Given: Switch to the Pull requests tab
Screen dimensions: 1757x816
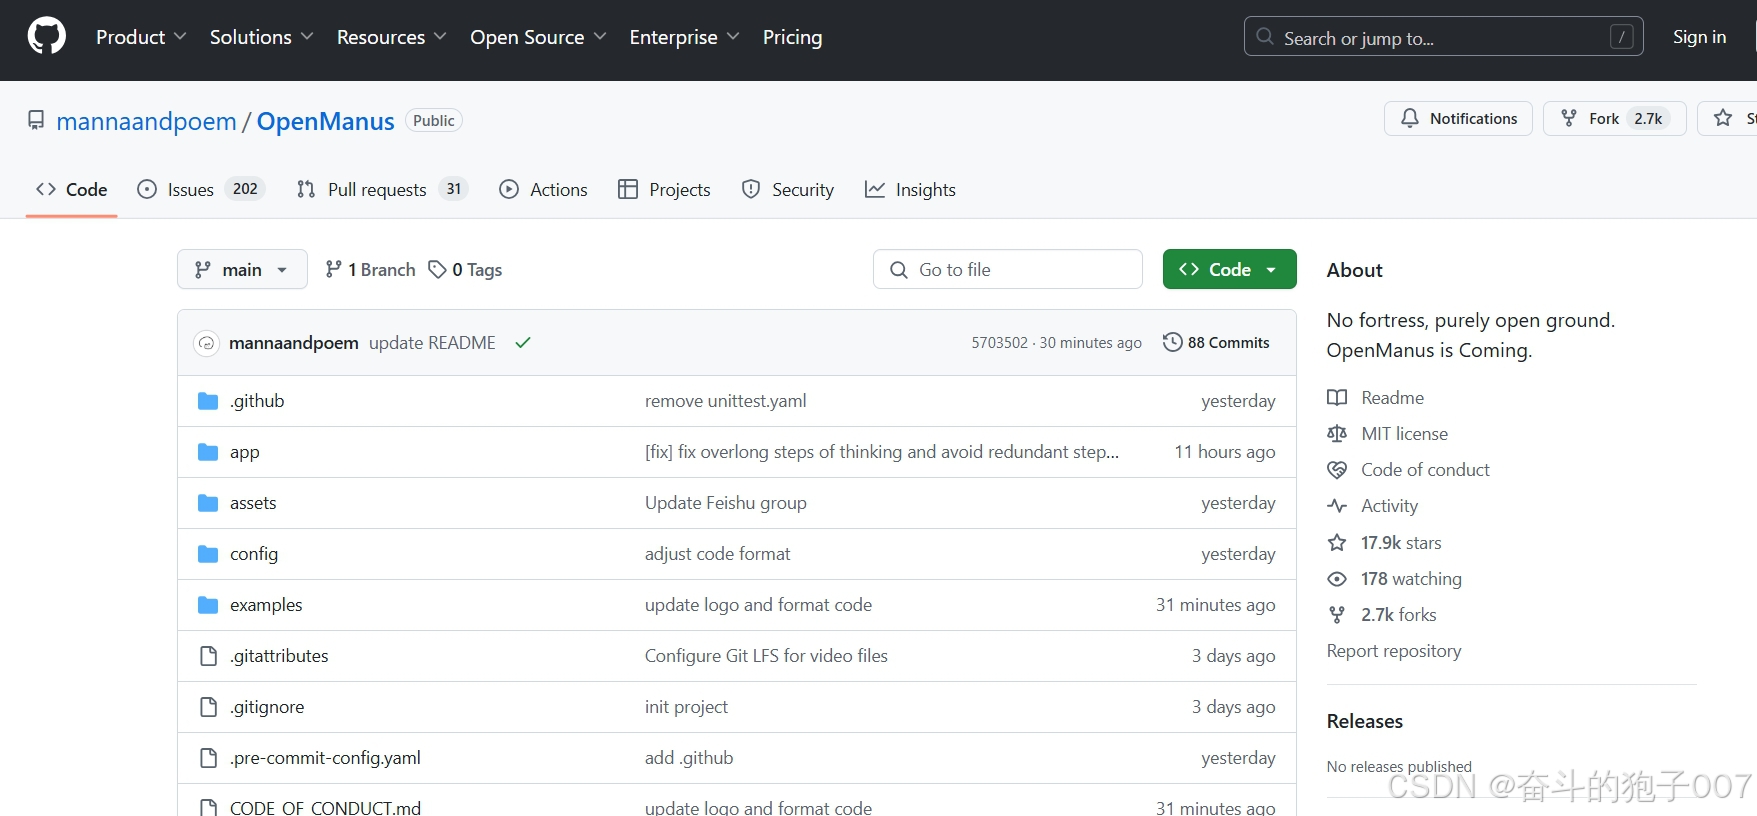Looking at the screenshot, I should point(382,189).
